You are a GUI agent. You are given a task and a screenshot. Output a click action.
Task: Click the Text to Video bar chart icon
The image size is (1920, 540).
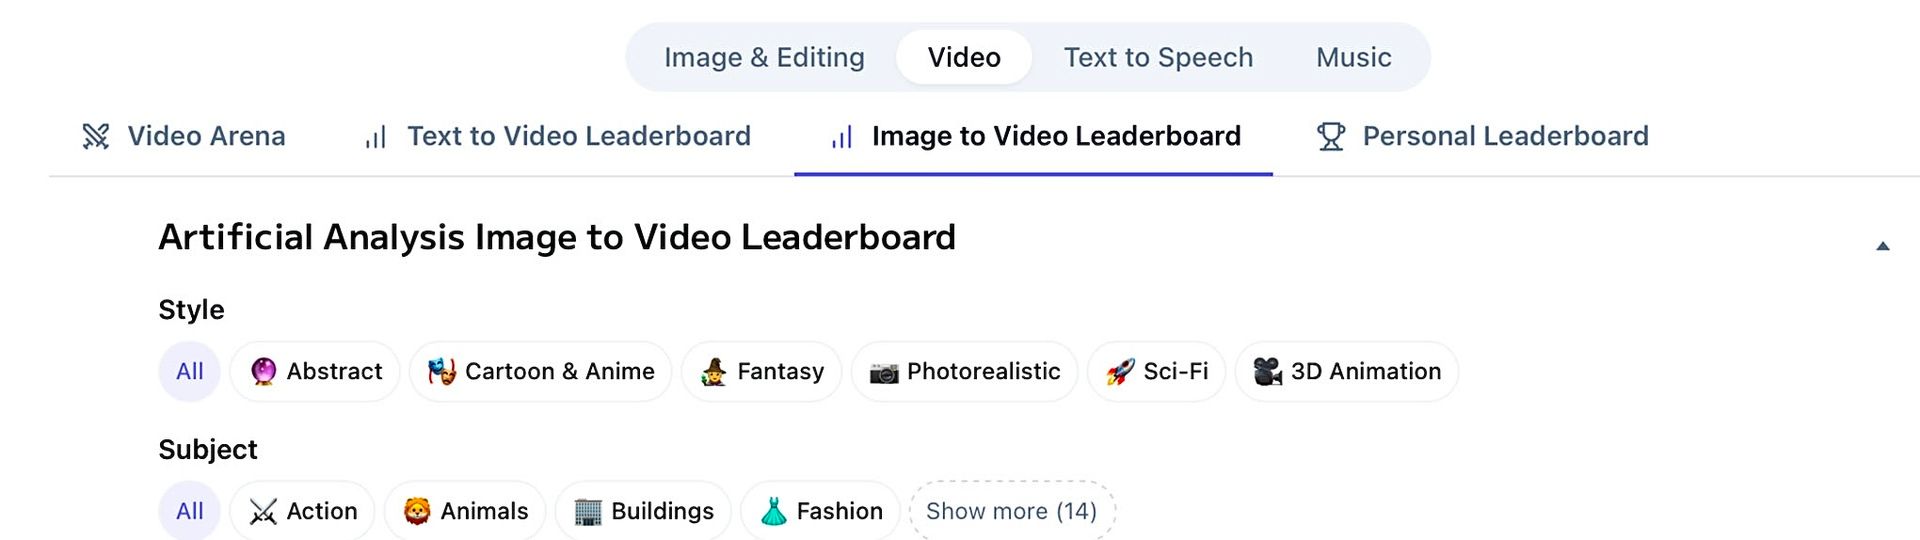coord(376,137)
